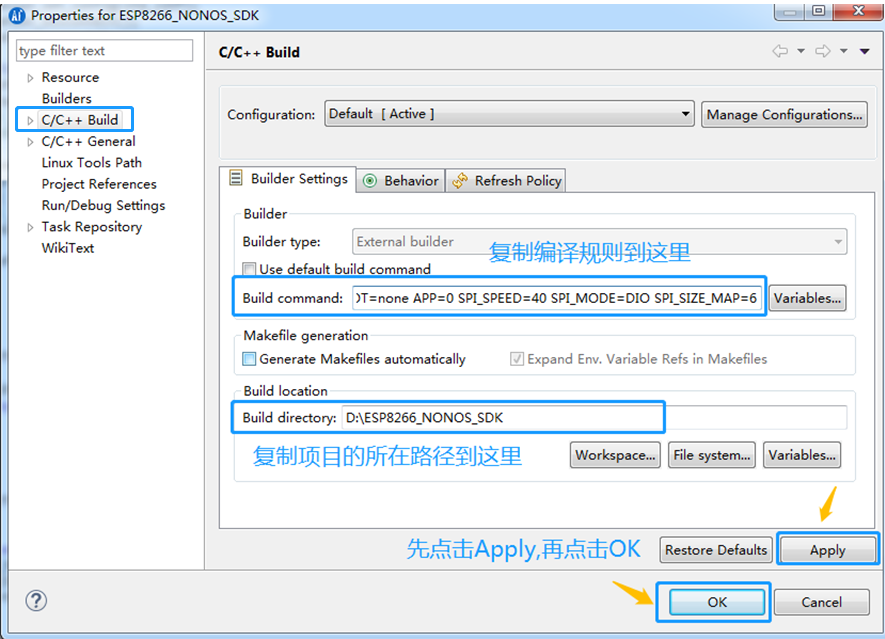Image resolution: width=885 pixels, height=639 pixels.
Task: Open the Configuration dropdown
Action: point(509,114)
